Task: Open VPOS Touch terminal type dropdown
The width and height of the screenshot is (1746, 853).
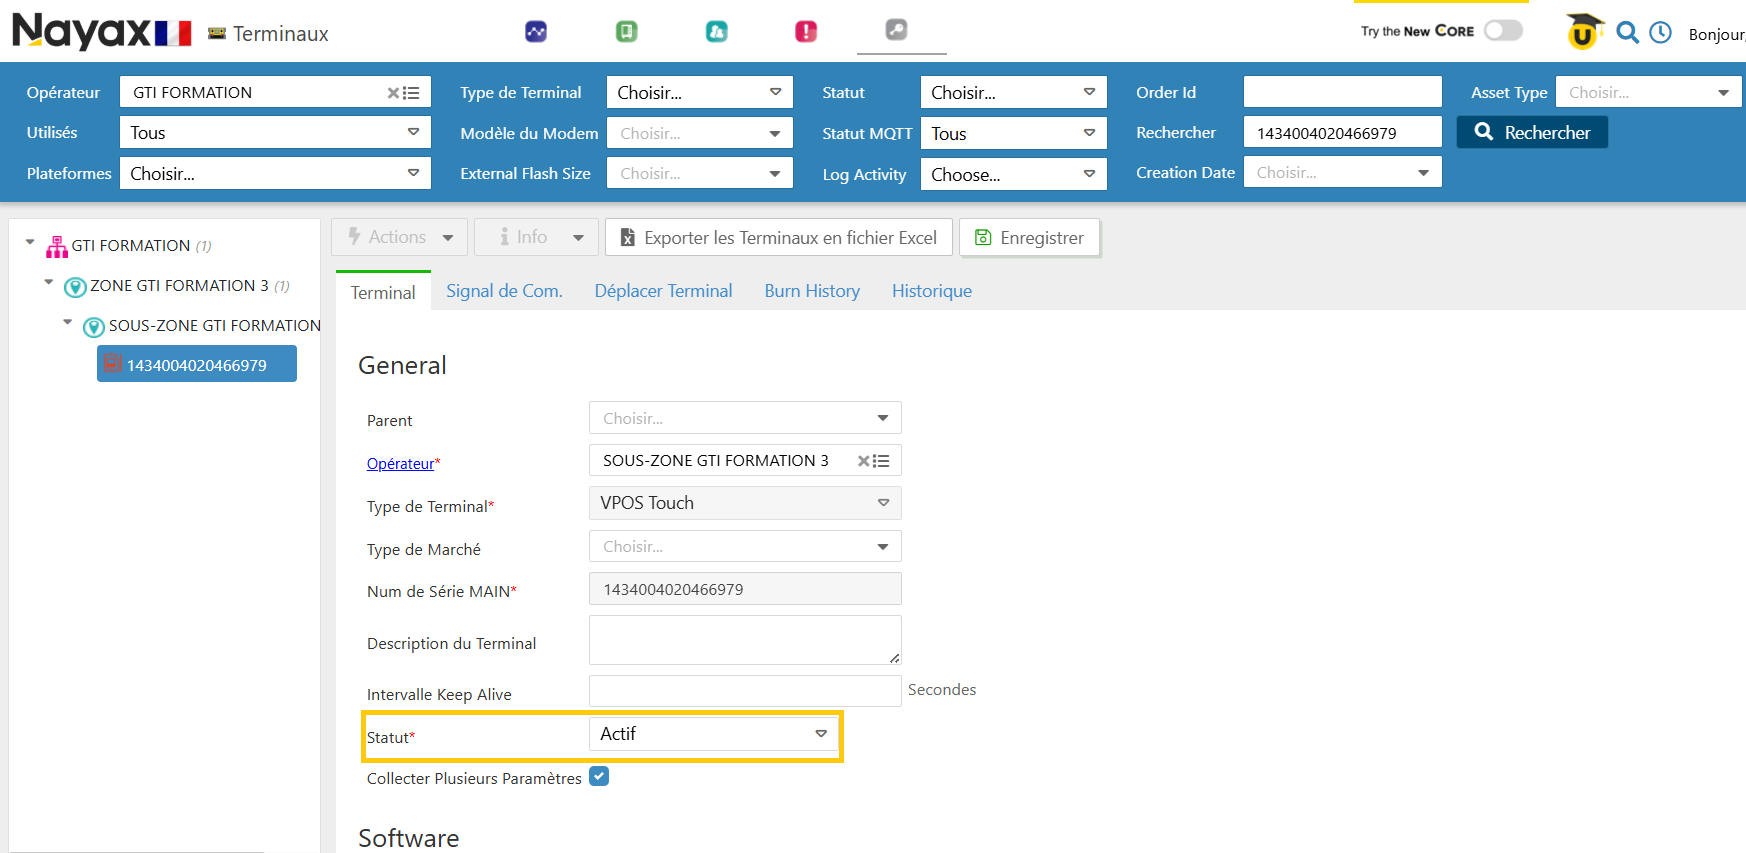Action: point(745,503)
